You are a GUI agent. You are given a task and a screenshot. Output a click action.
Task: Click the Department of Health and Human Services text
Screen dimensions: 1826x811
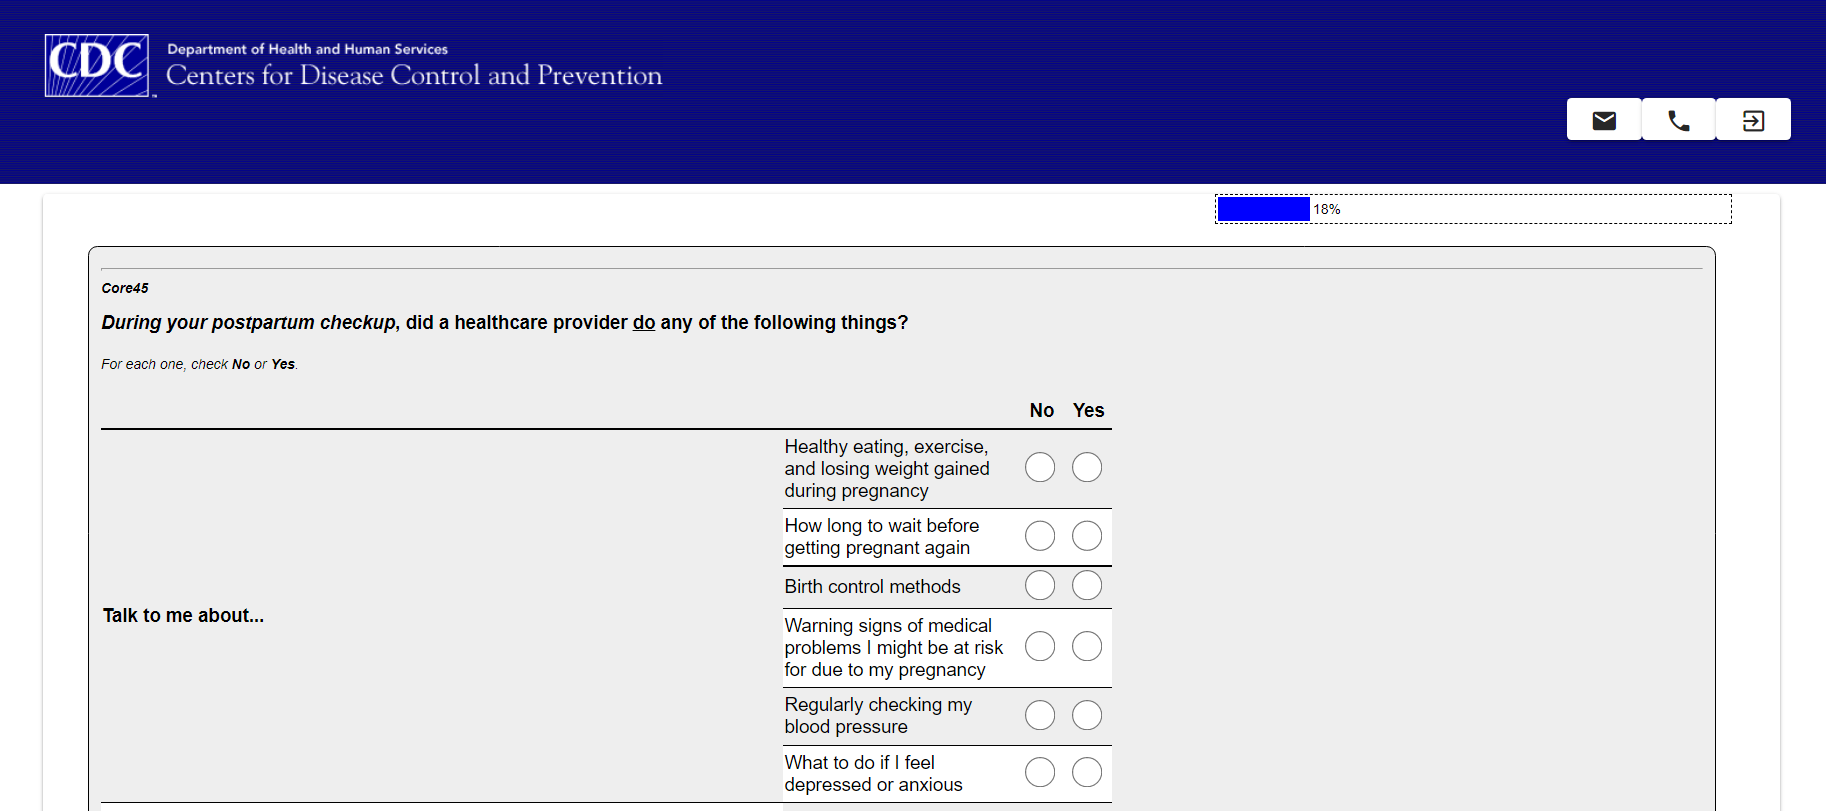point(307,49)
